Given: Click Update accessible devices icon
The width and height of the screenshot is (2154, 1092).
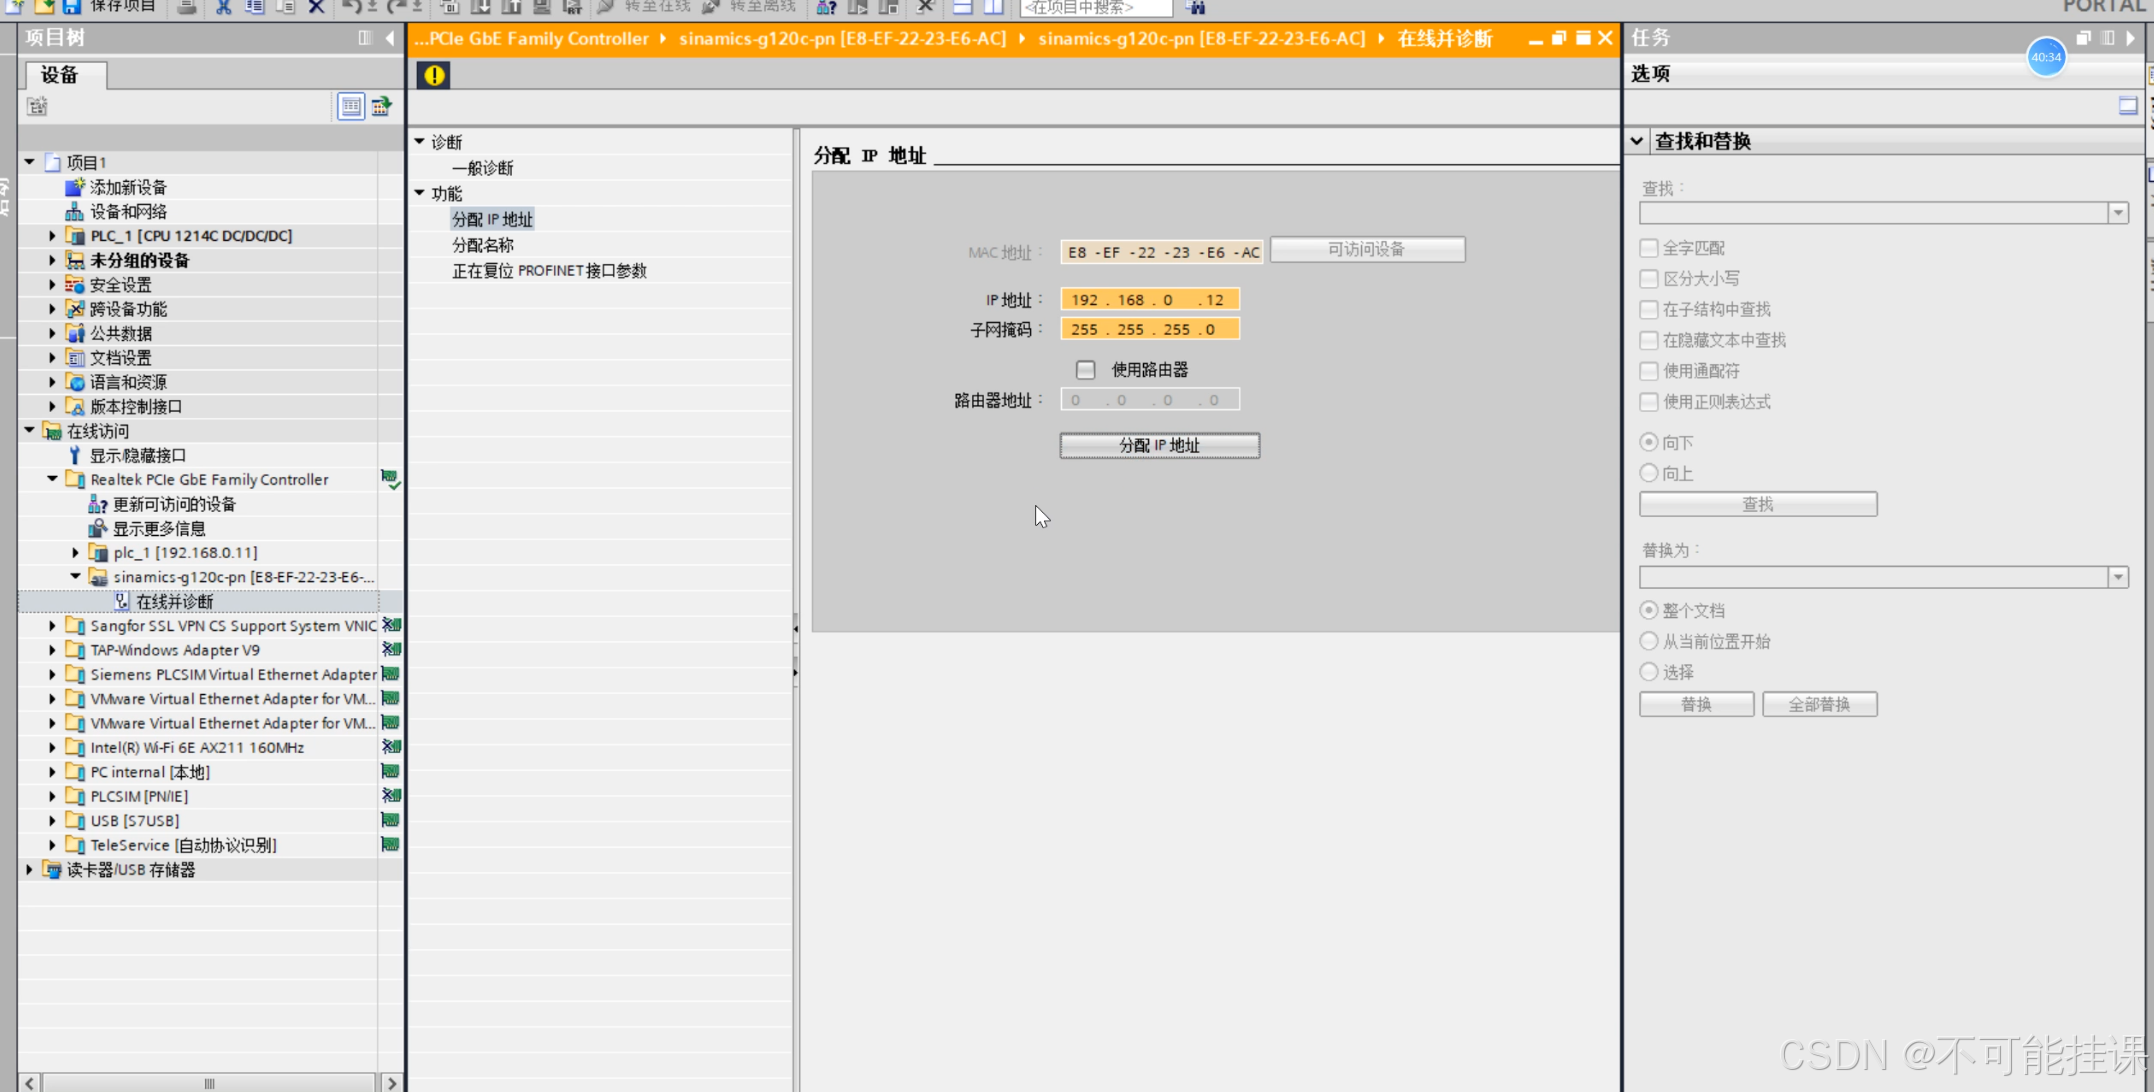Looking at the screenshot, I should [x=97, y=504].
